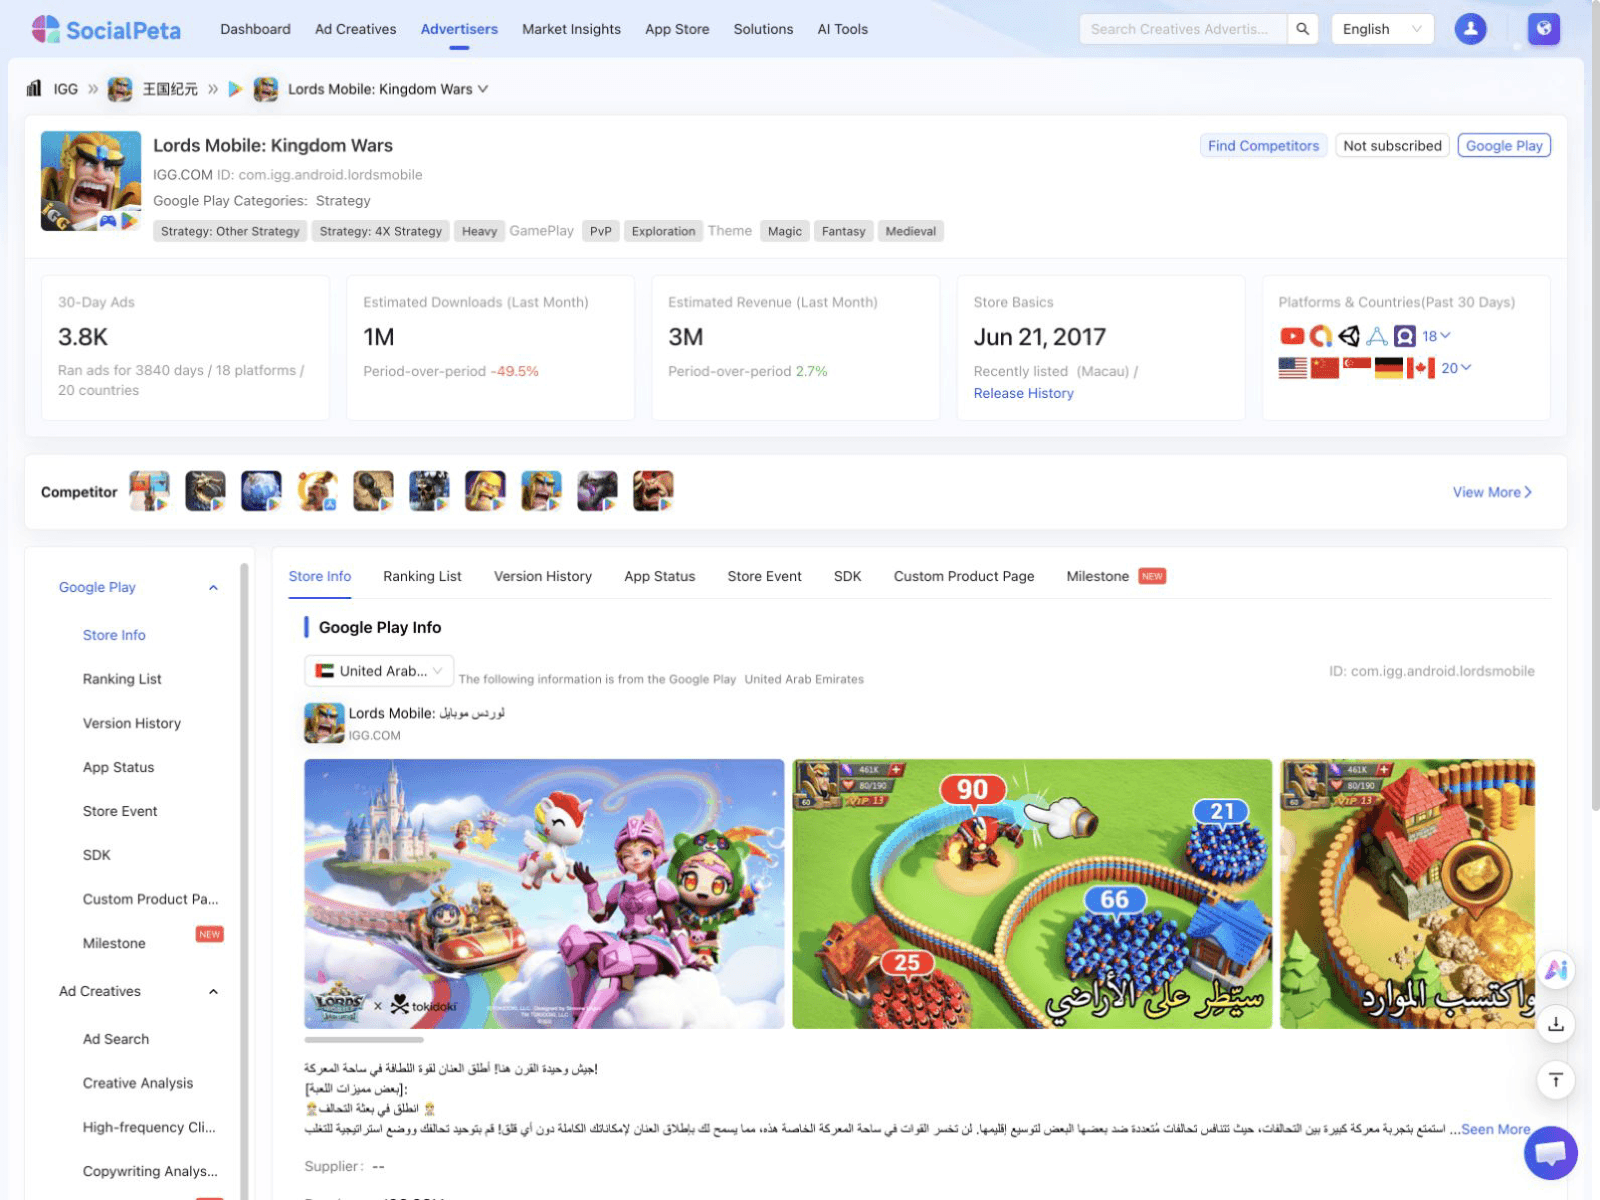This screenshot has width=1600, height=1200.
Task: Open the ant-themed competitor app icon
Action: [373, 491]
